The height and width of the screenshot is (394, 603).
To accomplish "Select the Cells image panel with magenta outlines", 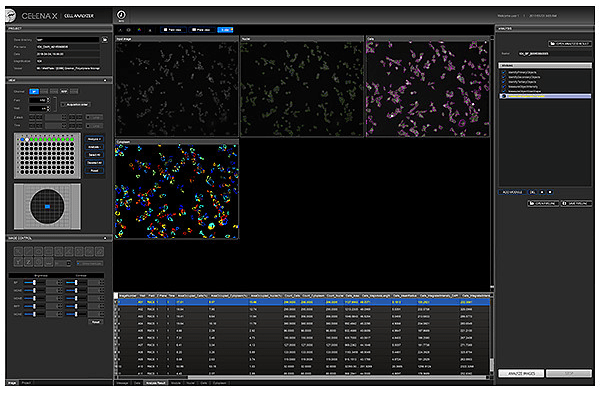I will click(428, 87).
